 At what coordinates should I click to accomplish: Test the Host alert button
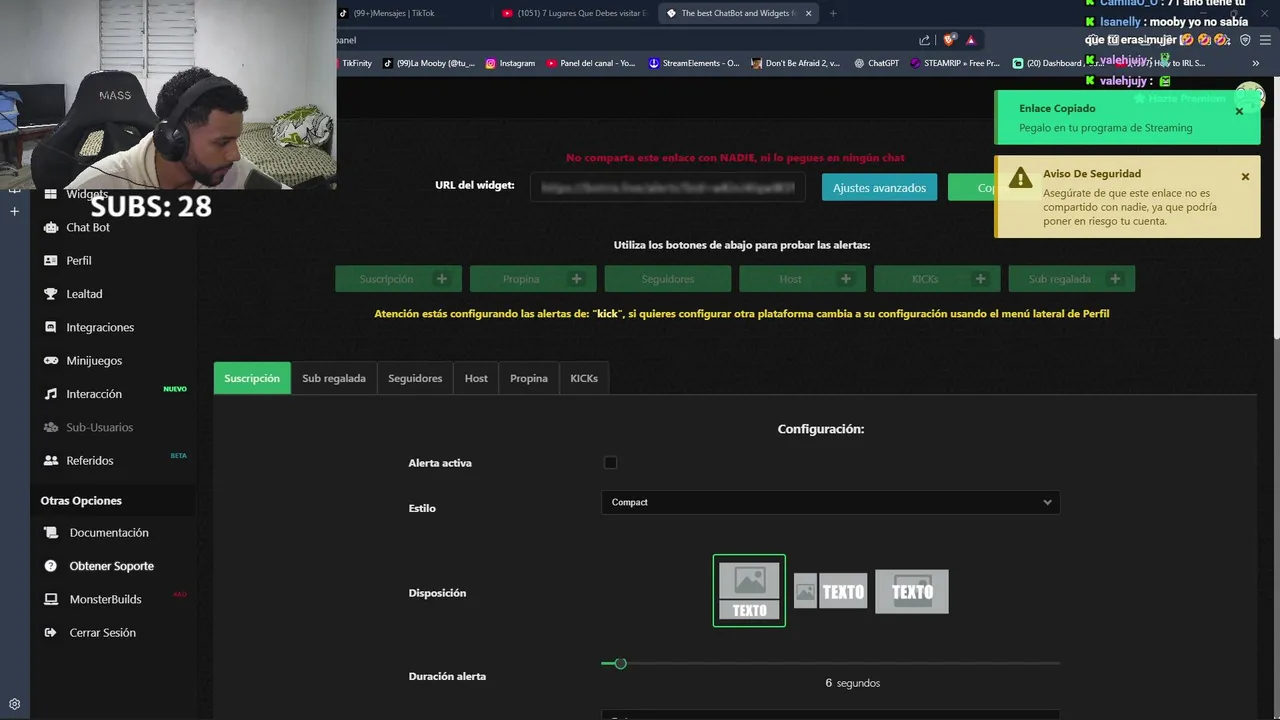tap(802, 279)
